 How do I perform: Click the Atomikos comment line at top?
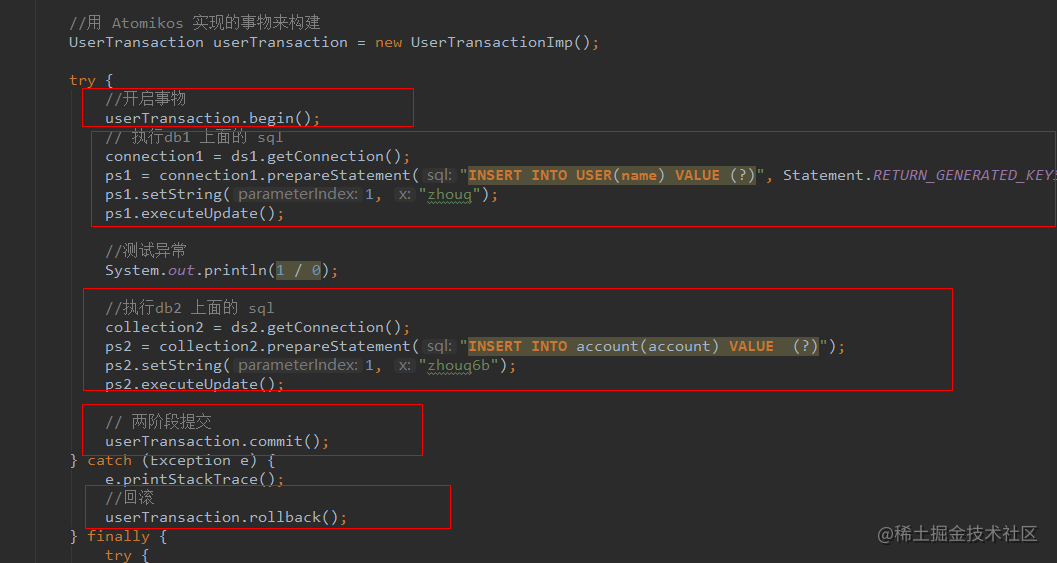(x=195, y=23)
